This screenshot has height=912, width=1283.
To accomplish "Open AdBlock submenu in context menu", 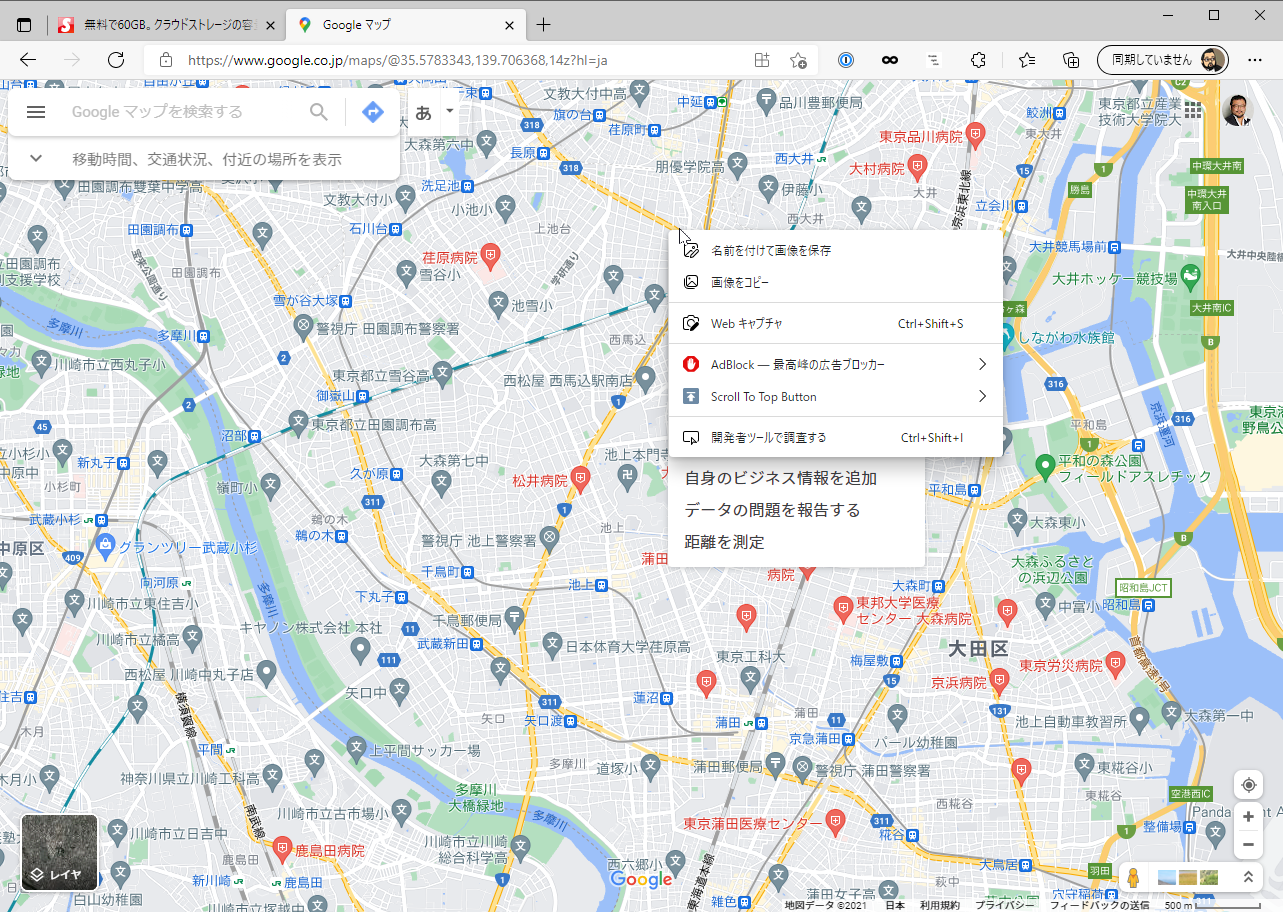I will click(x=835, y=364).
